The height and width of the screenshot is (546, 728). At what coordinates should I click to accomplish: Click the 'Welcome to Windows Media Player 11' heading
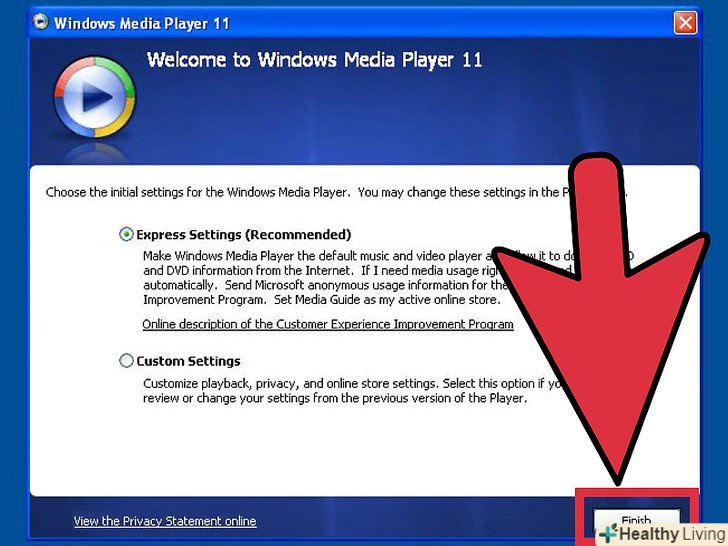(314, 60)
